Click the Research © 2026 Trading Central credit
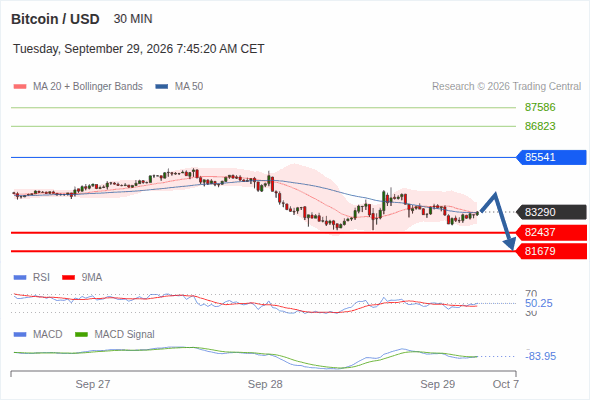This screenshot has width=590, height=400. tap(506, 87)
